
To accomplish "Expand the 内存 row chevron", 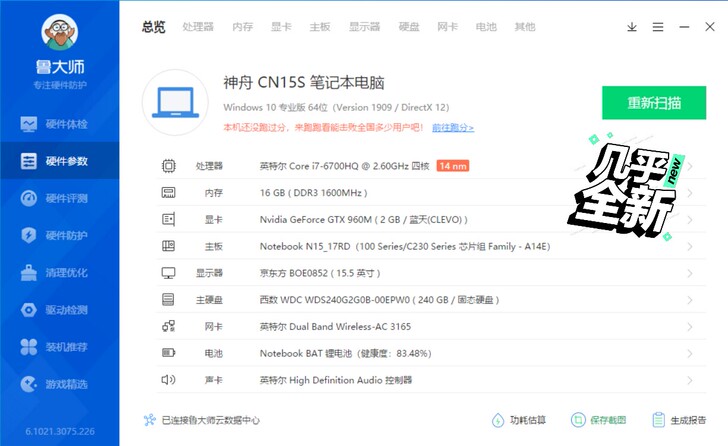I will tap(690, 193).
